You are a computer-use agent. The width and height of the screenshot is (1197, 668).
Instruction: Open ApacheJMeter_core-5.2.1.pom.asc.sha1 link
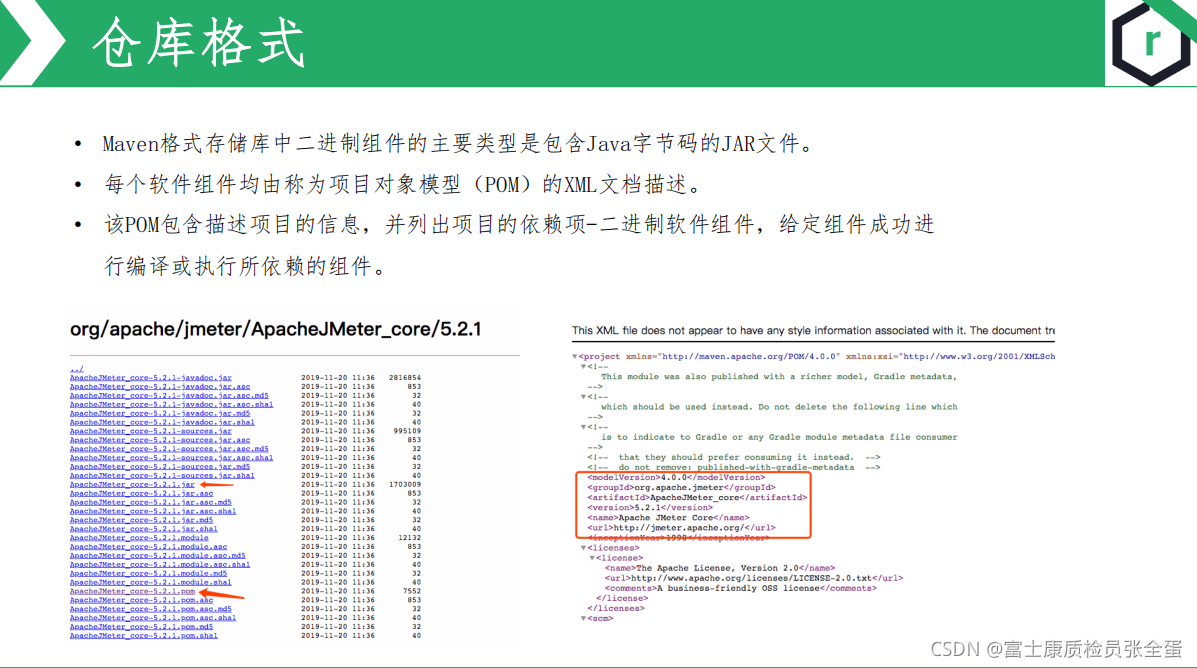pyautogui.click(x=153, y=618)
